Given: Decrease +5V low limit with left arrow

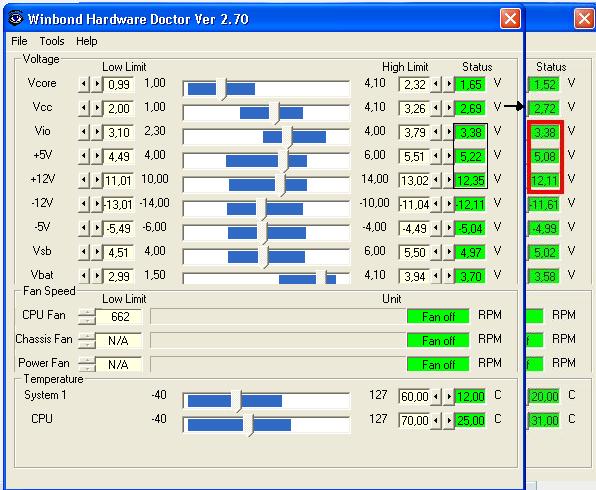Looking at the screenshot, I should (84, 156).
